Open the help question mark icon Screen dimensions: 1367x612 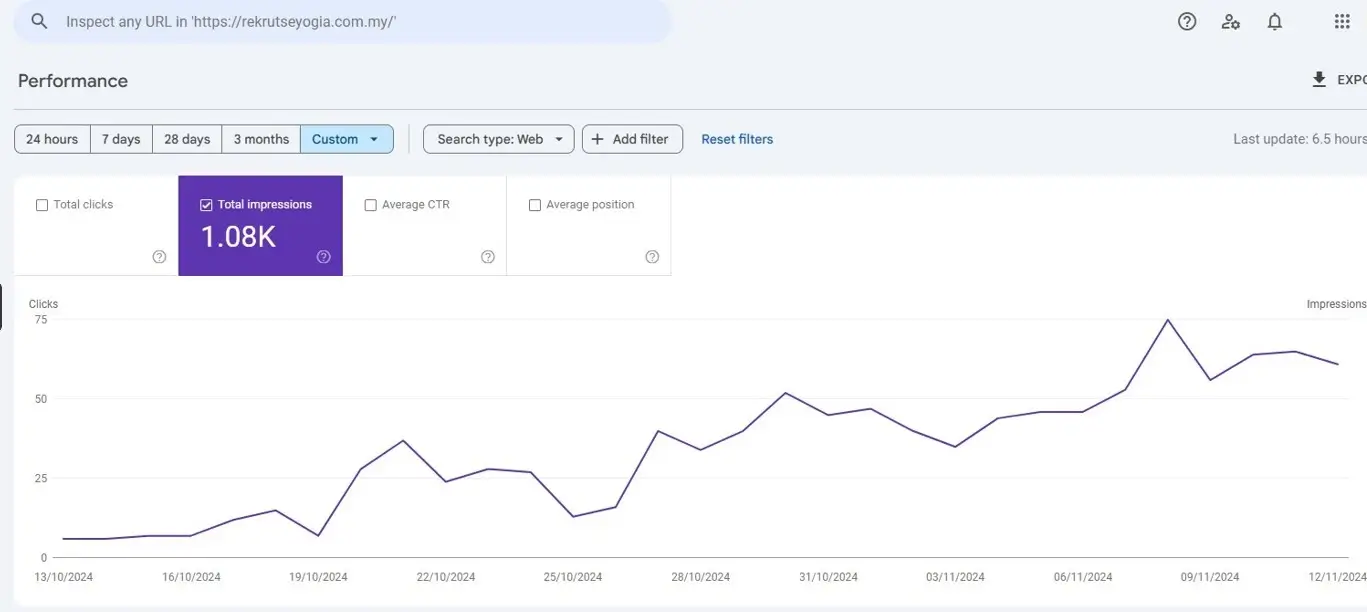(1186, 20)
